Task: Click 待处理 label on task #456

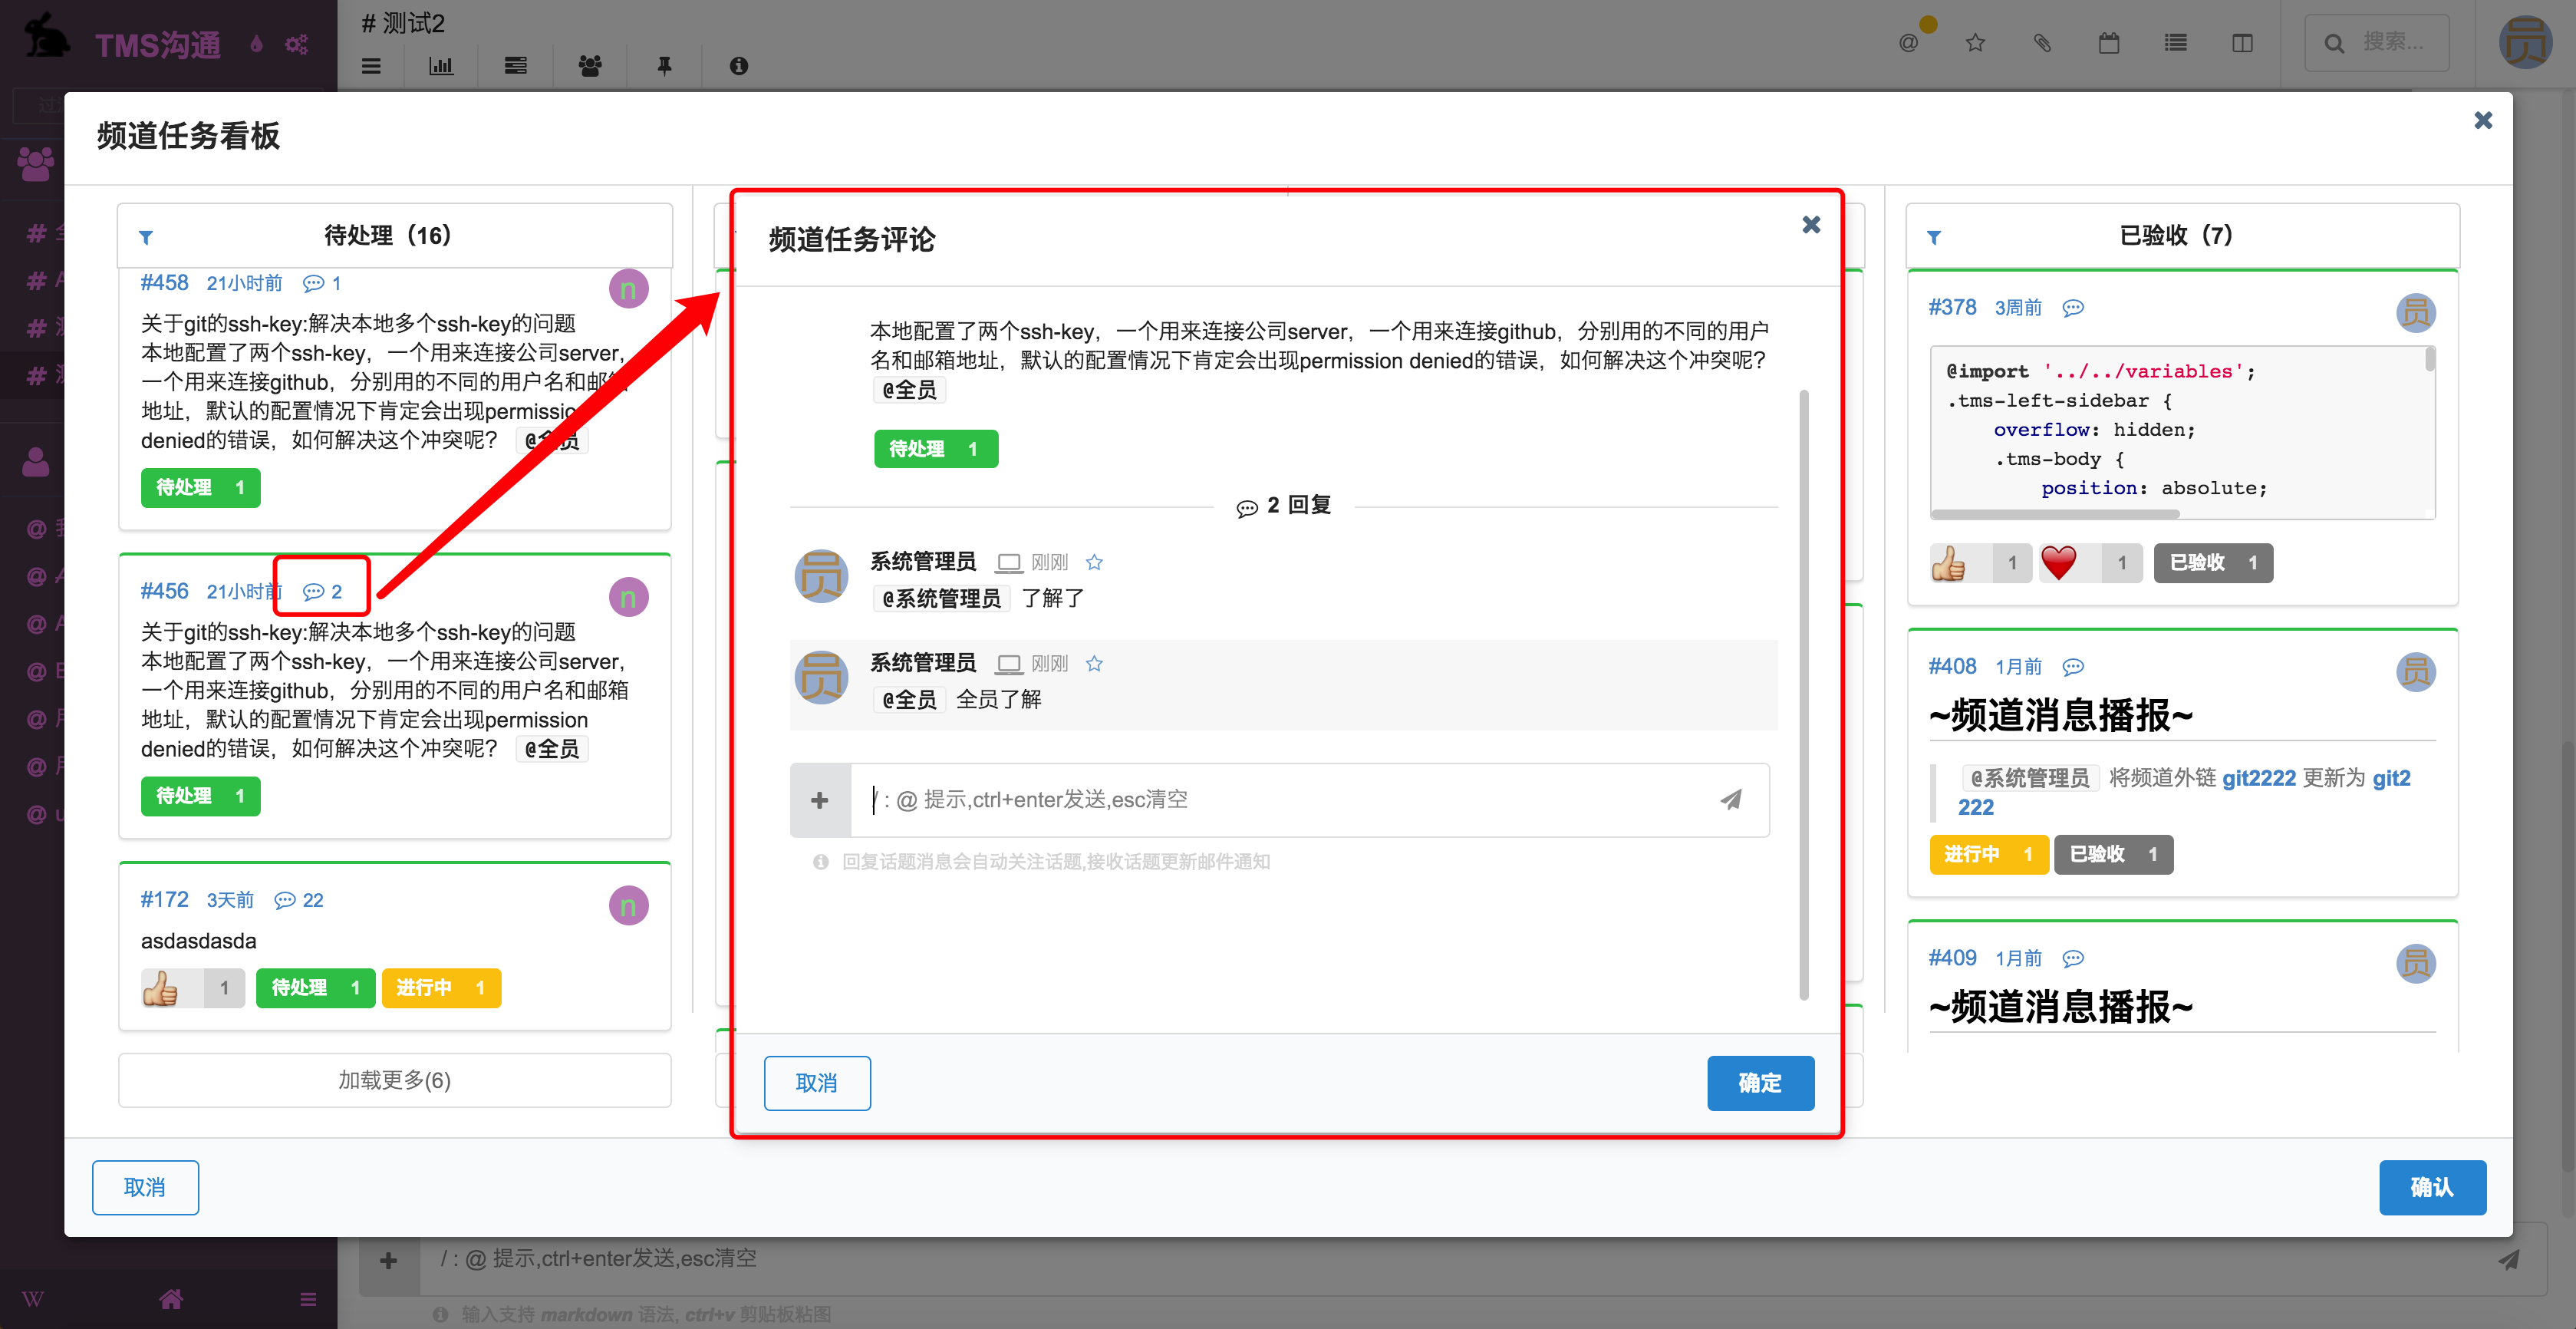Action: pos(200,796)
